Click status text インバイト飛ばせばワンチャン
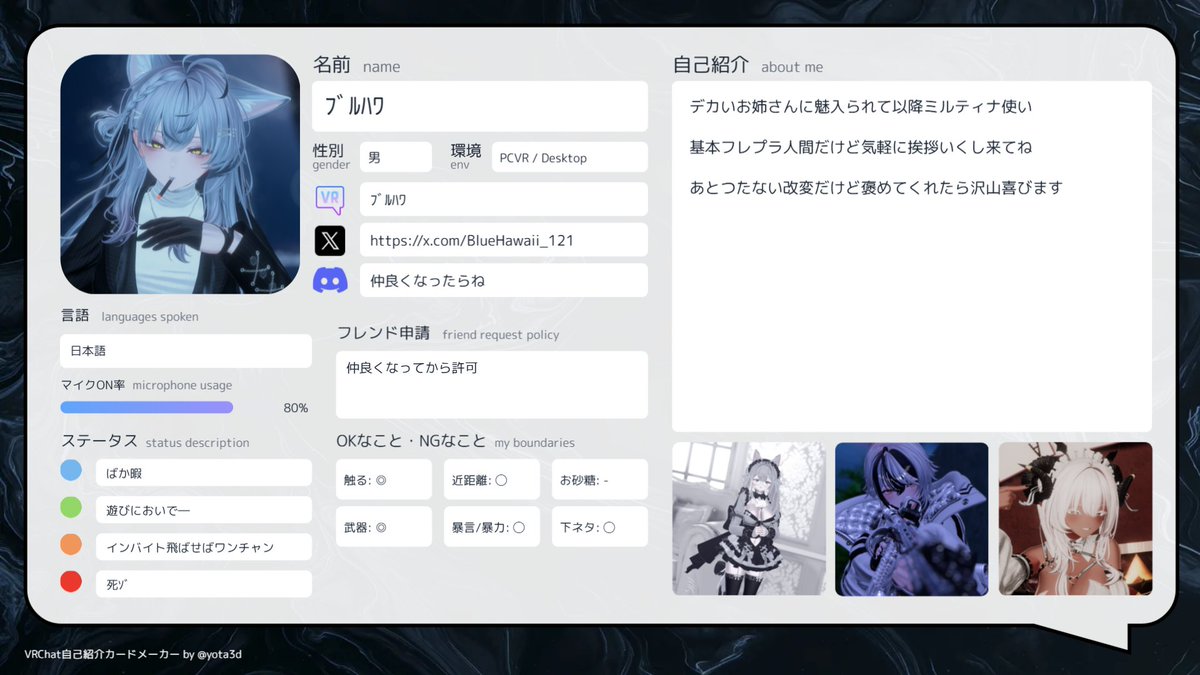Image resolution: width=1200 pixels, height=675 pixels. [x=204, y=547]
